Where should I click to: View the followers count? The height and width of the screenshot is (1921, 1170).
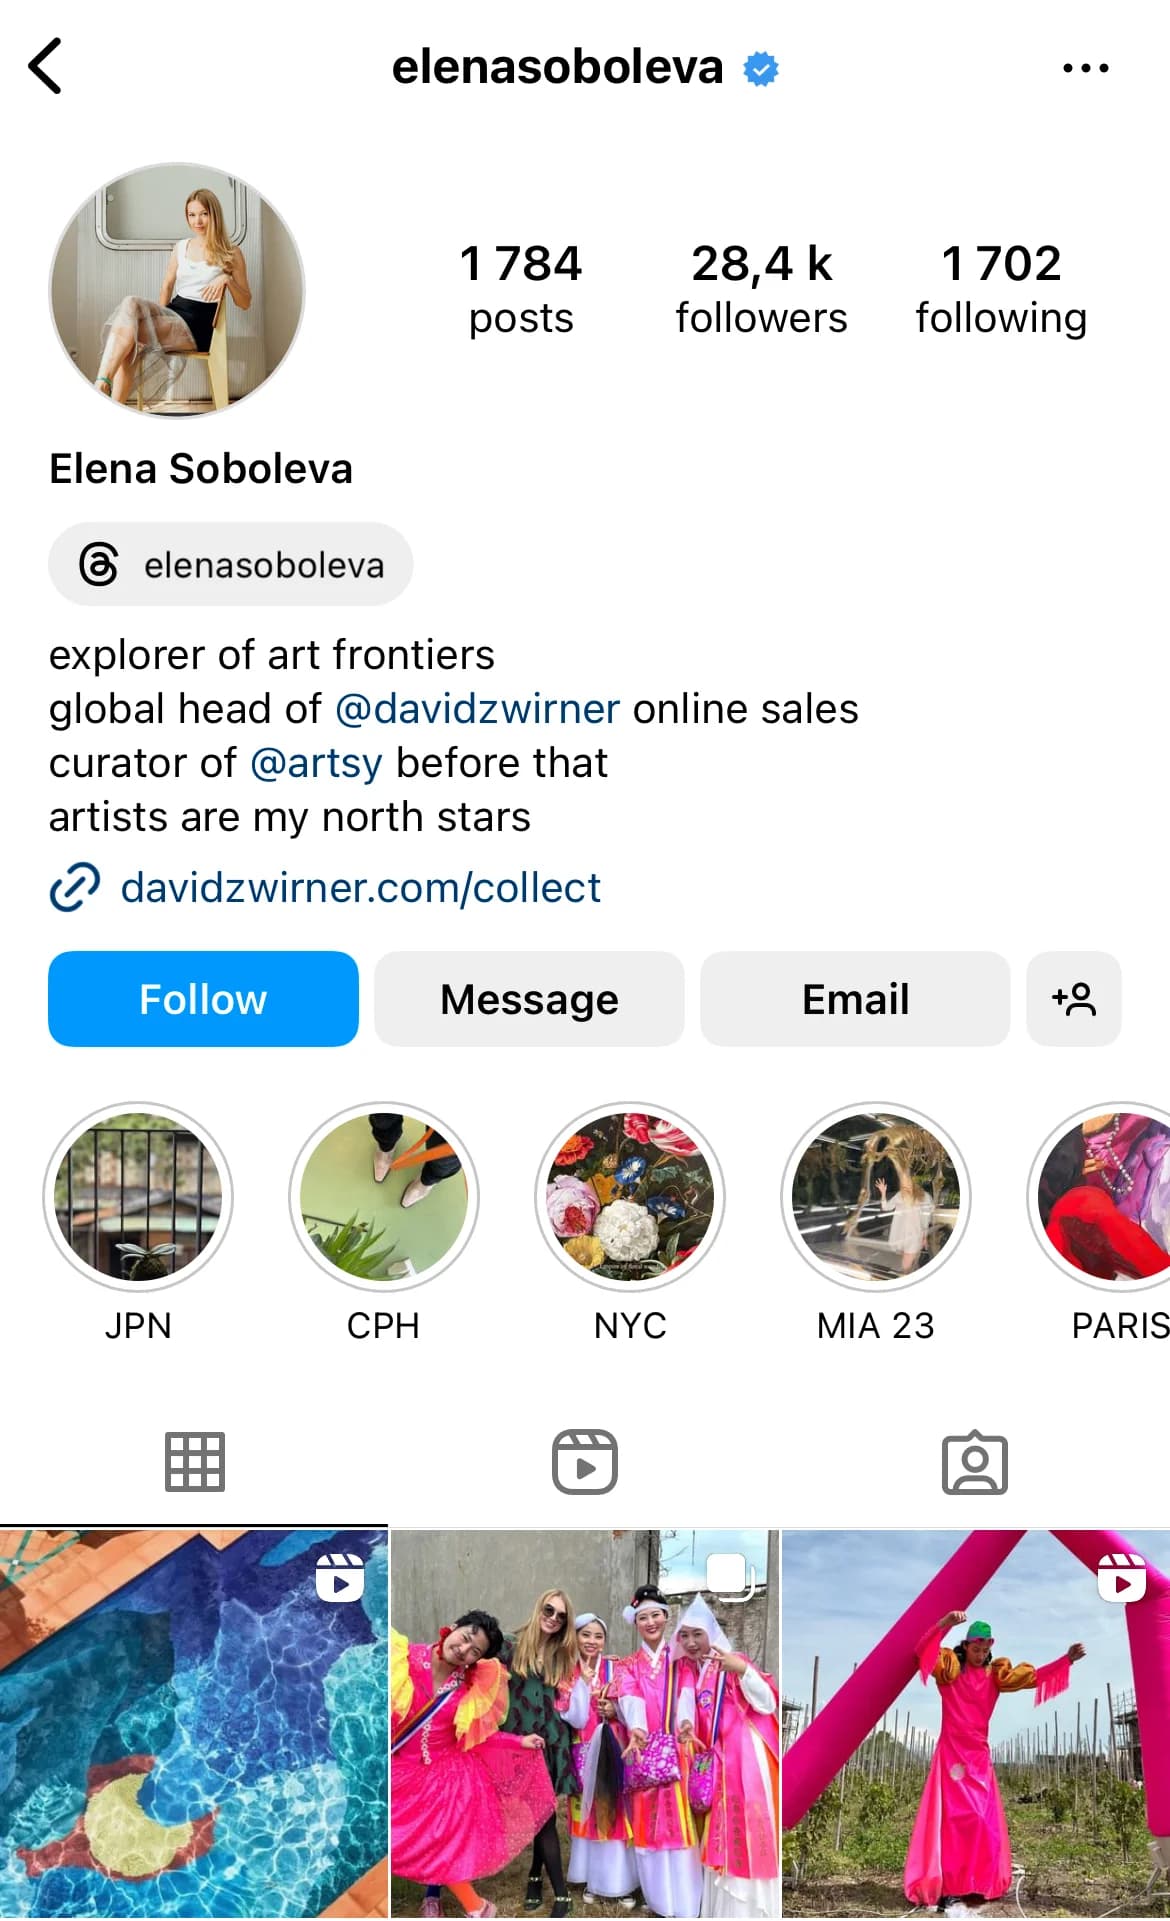point(762,288)
